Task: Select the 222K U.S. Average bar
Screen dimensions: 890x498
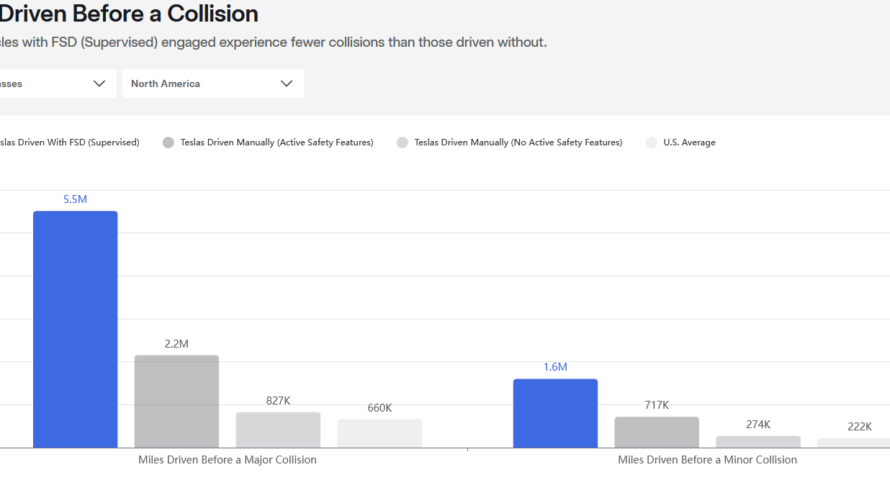Action: pos(854,443)
